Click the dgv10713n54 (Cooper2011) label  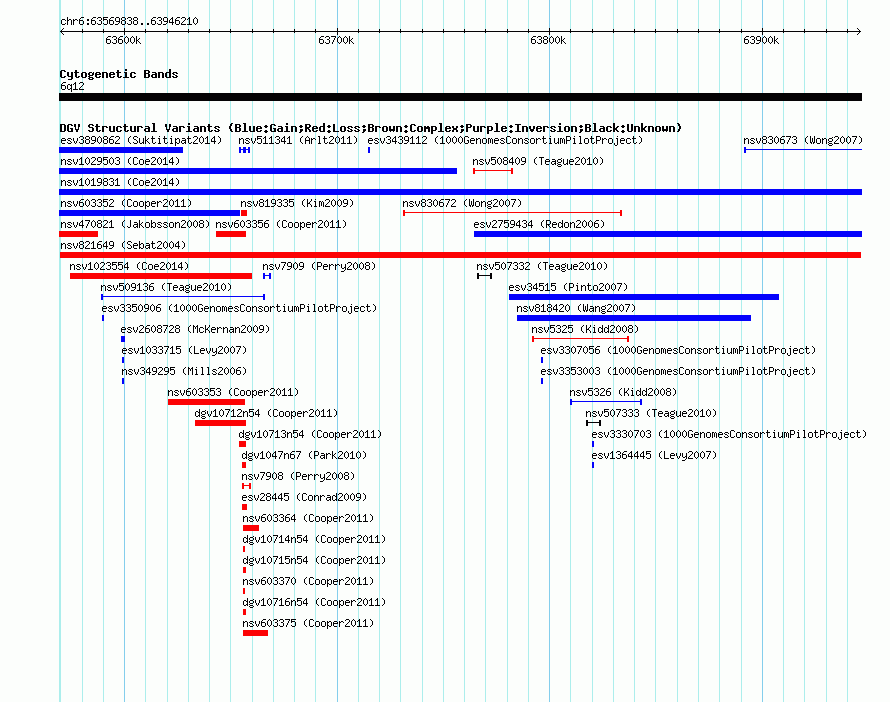coord(310,434)
